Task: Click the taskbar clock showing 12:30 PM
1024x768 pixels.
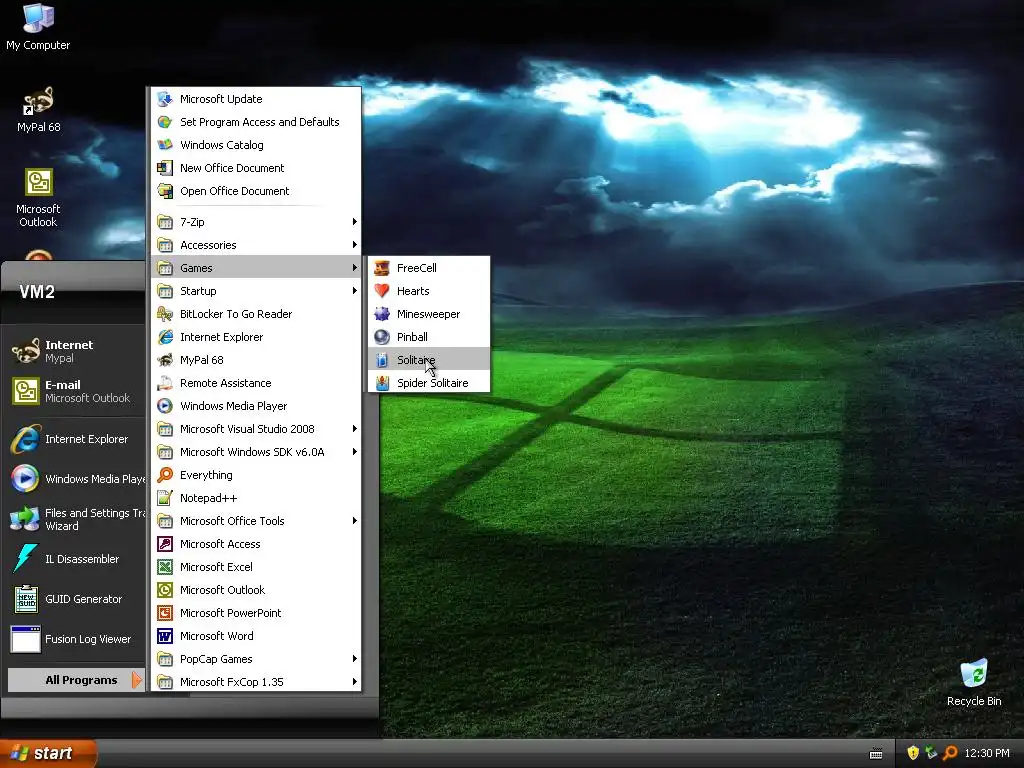Action: click(987, 753)
